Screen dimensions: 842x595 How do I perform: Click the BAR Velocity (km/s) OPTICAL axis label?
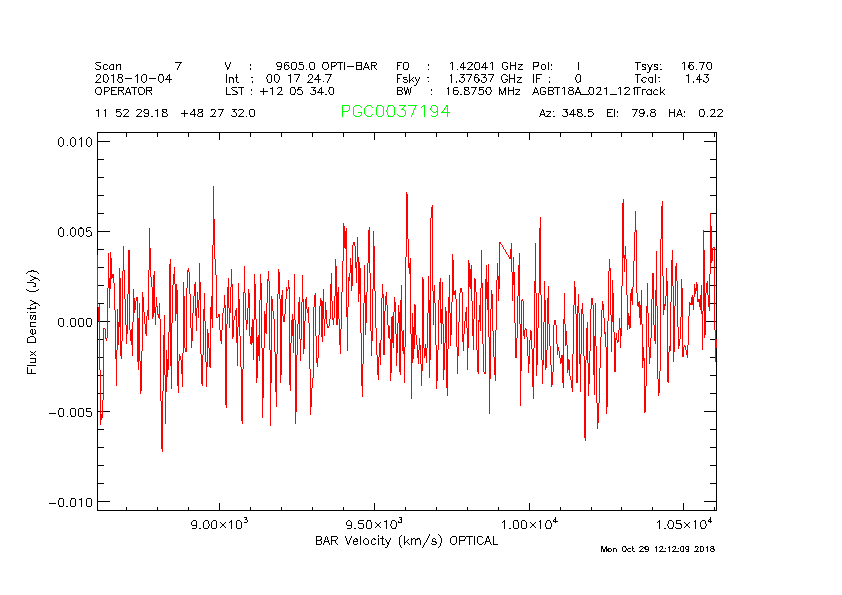(406, 541)
